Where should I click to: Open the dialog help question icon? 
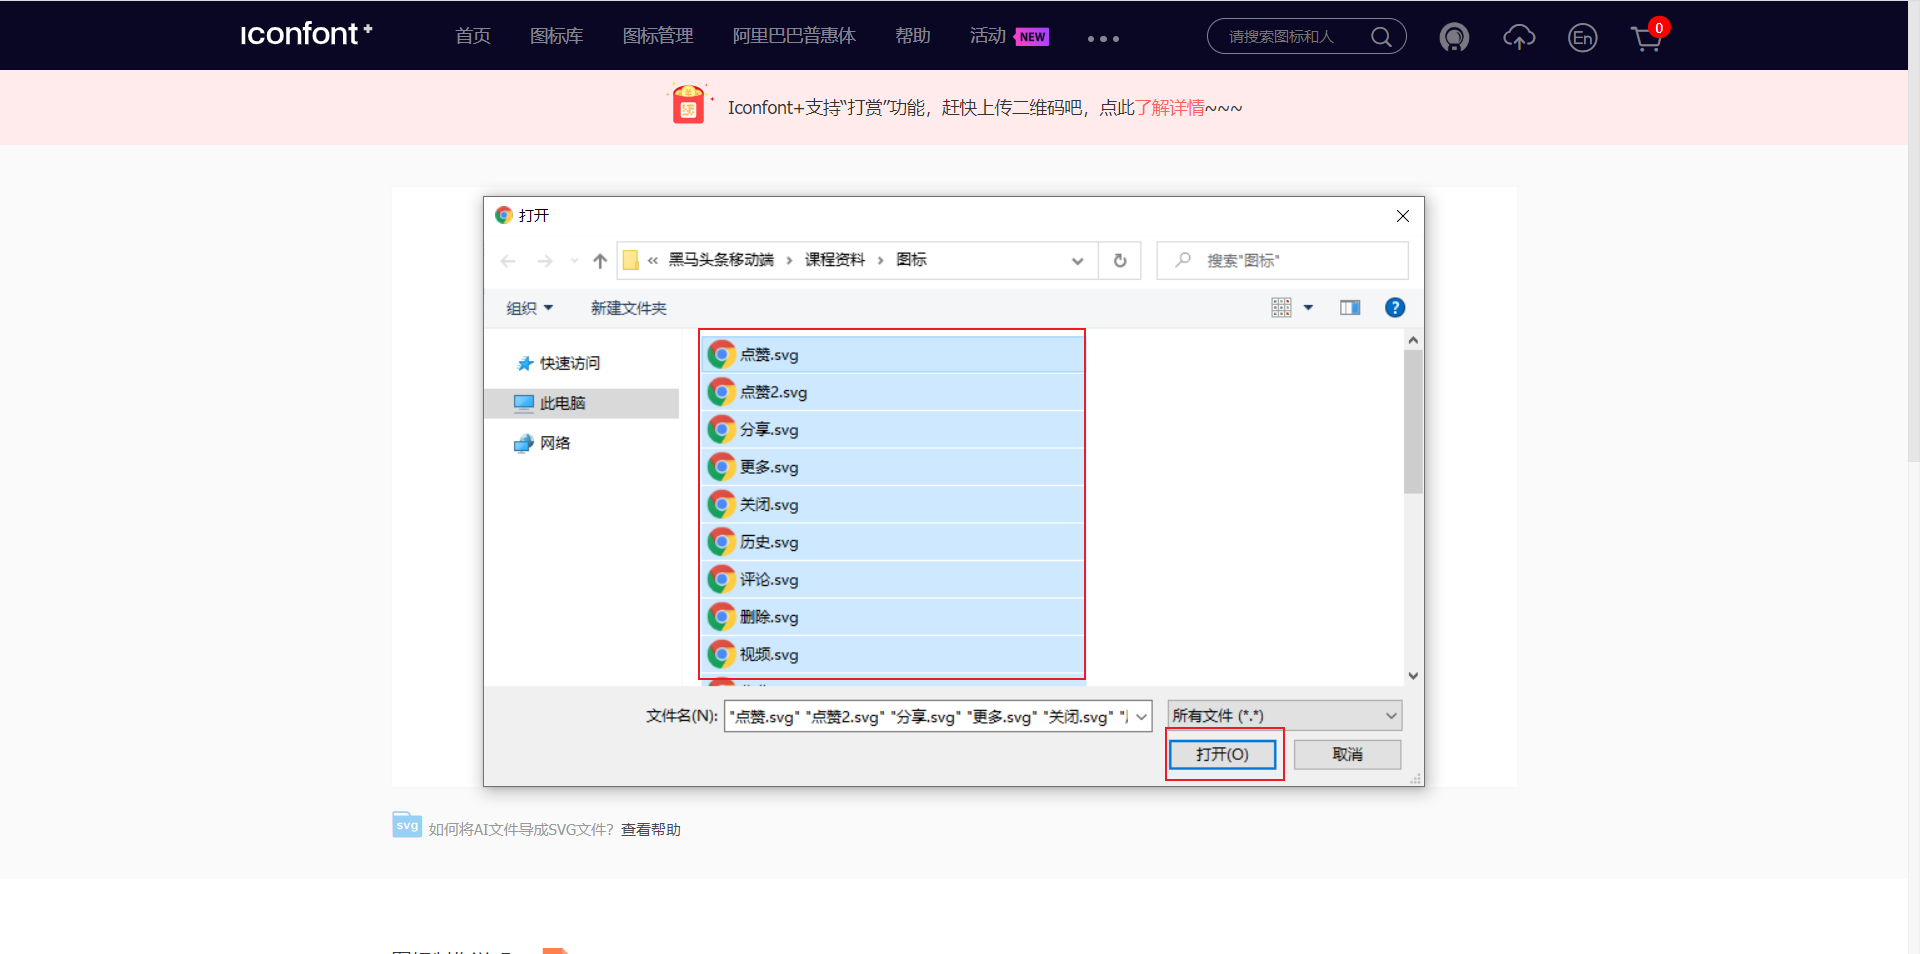(1395, 308)
